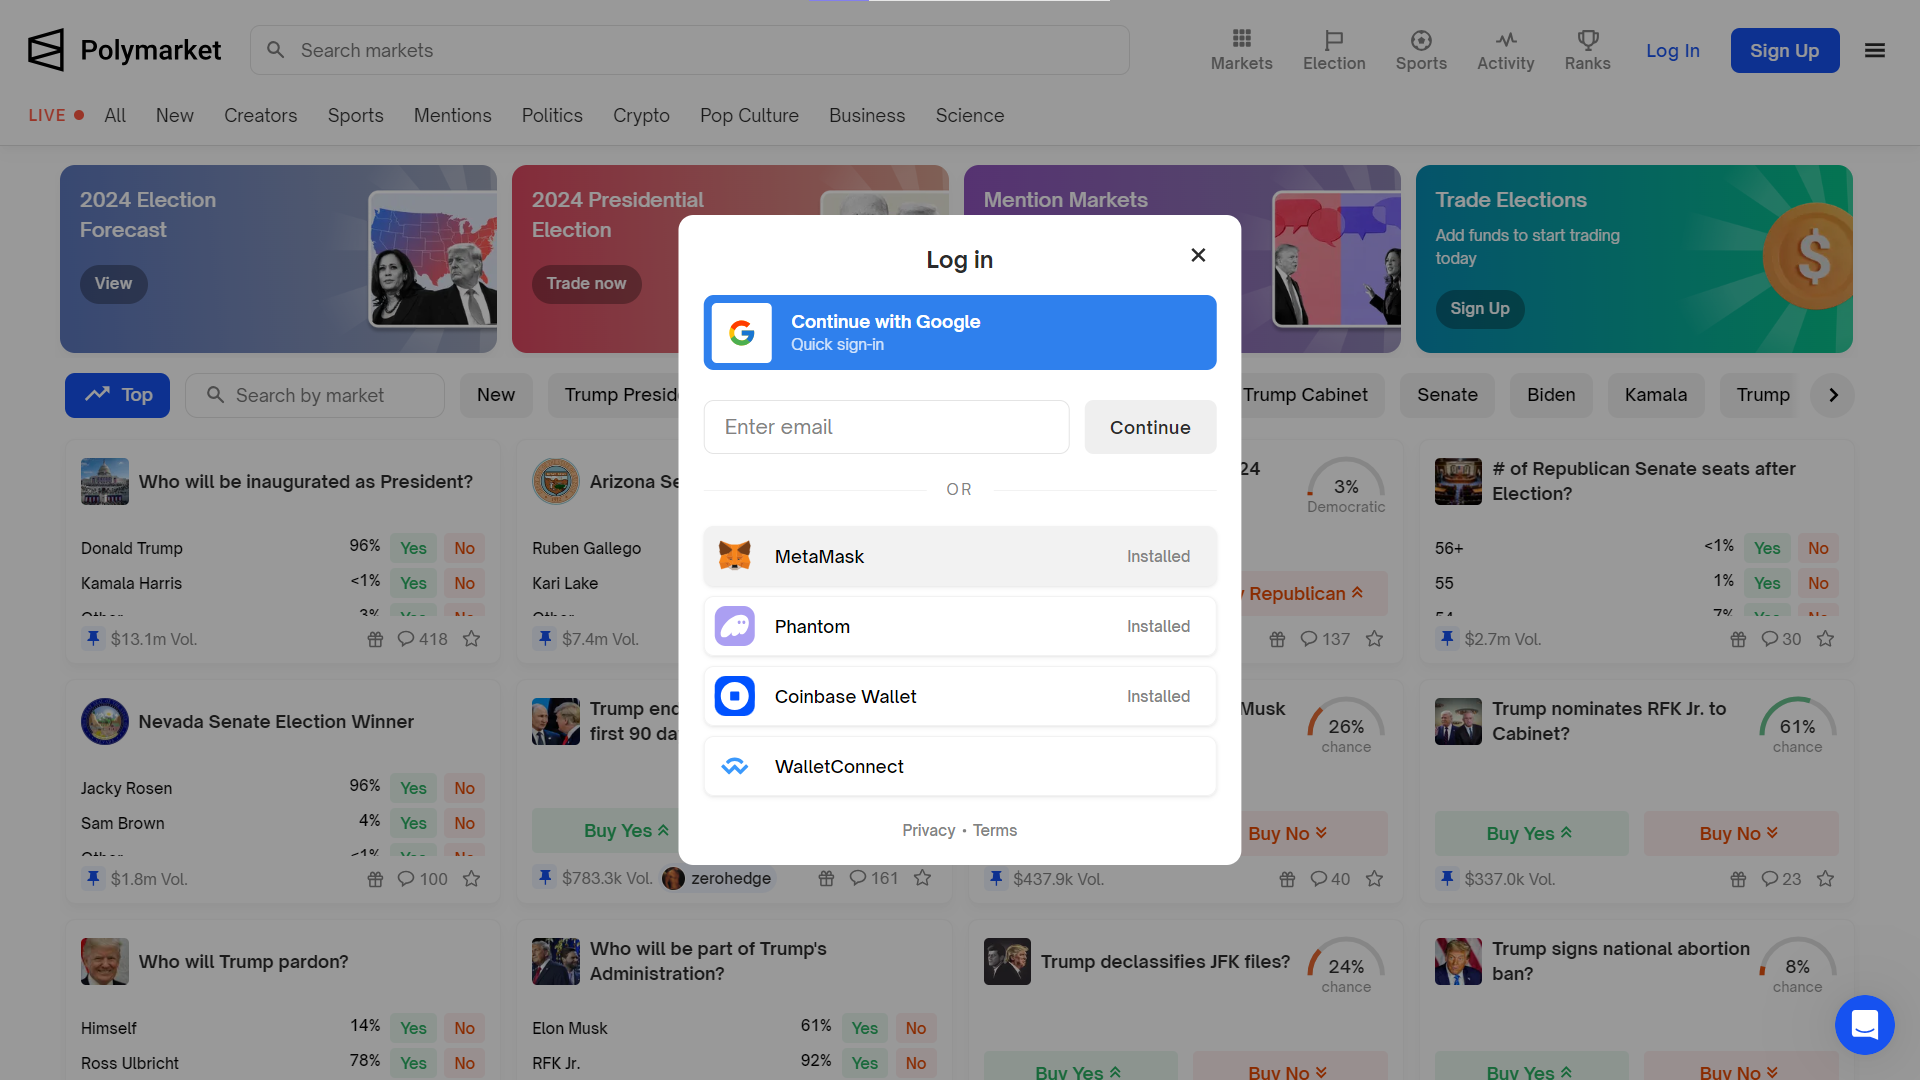Open Activity in the top navigation

(x=1506, y=50)
